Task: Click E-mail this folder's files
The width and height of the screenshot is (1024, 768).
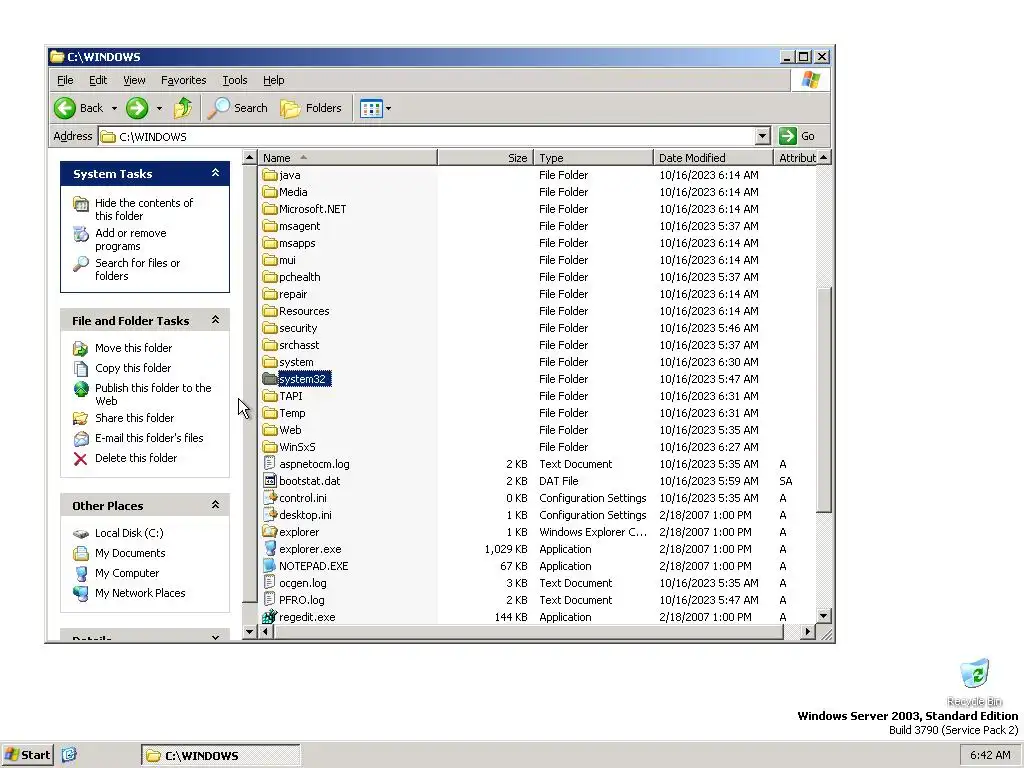Action: tap(149, 438)
